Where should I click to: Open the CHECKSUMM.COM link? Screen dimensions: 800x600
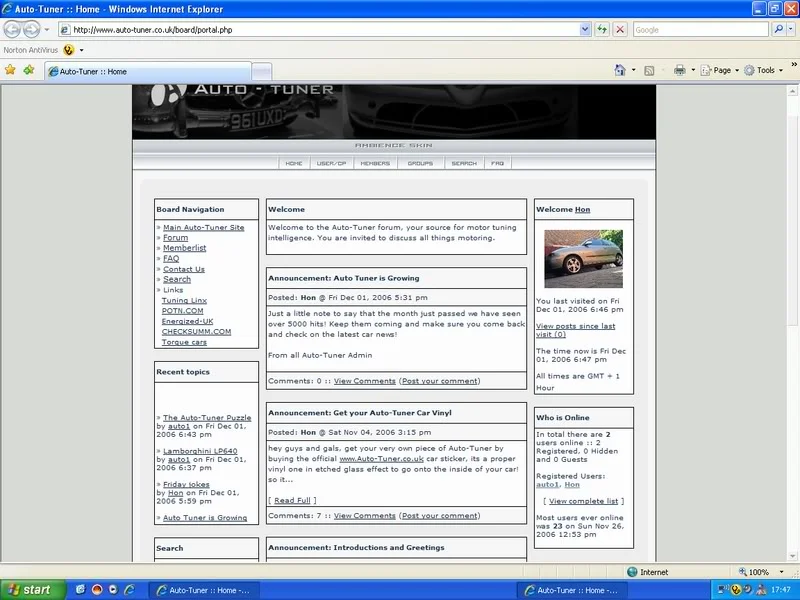pos(196,332)
